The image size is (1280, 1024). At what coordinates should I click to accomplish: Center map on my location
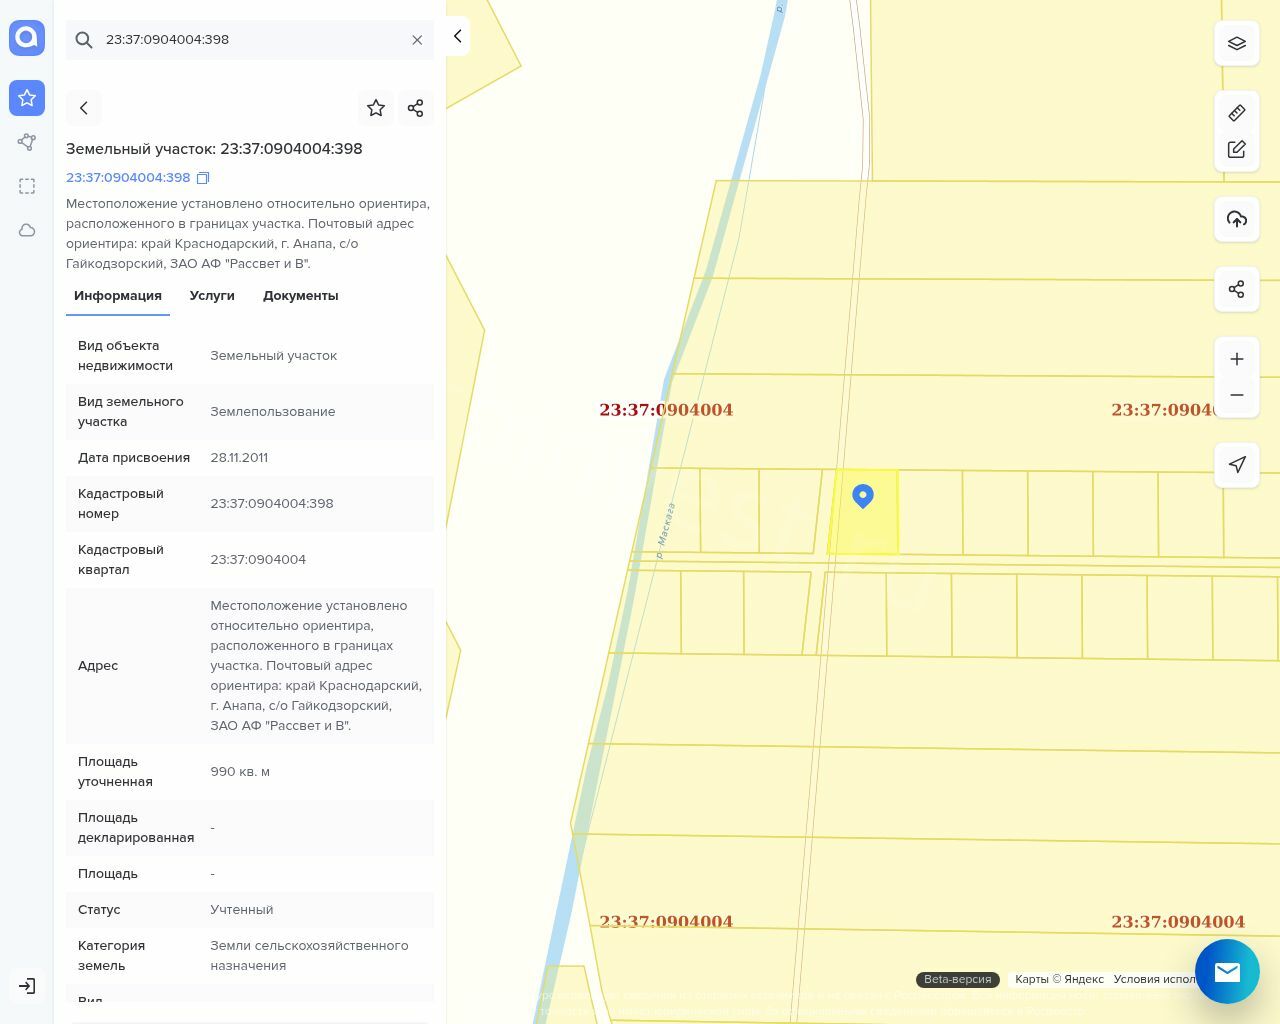click(1237, 464)
